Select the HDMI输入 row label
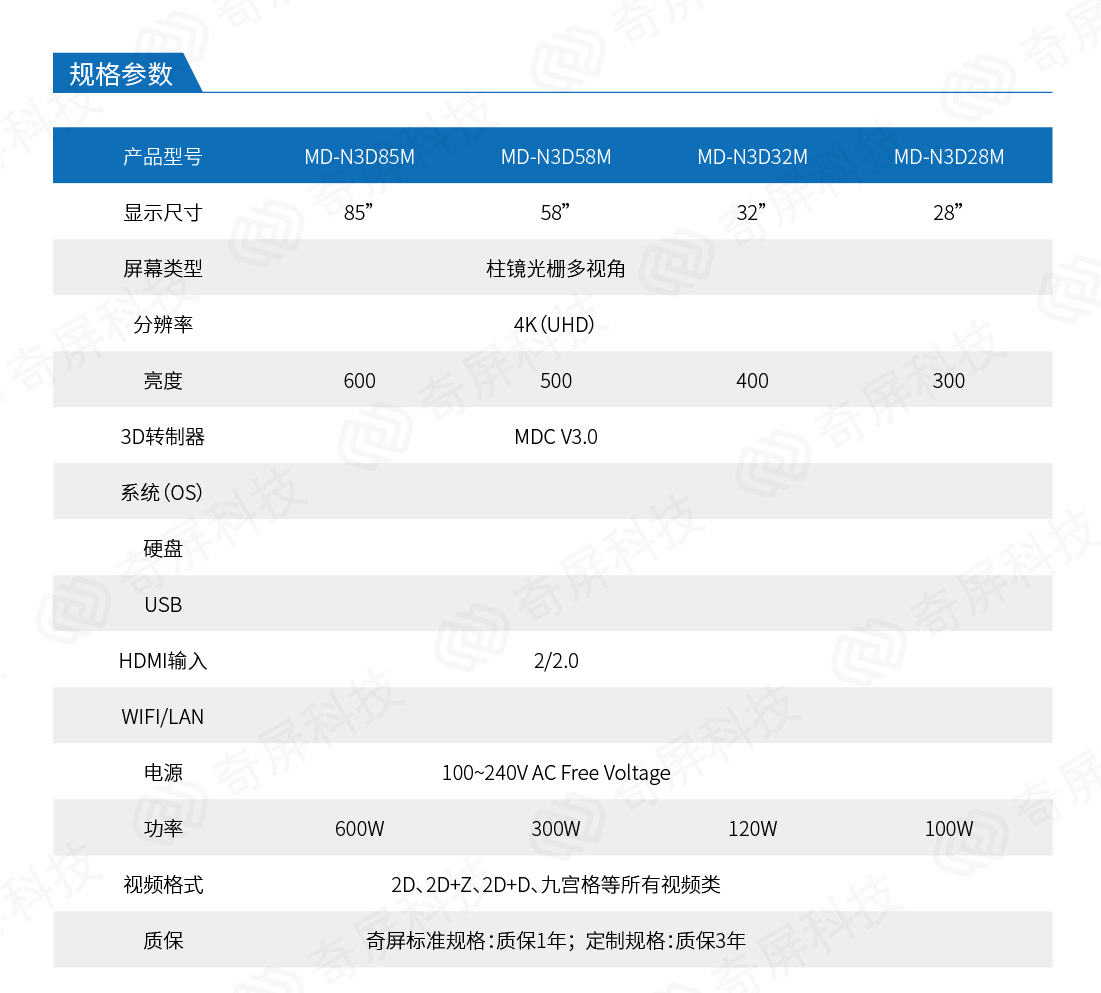 163,661
